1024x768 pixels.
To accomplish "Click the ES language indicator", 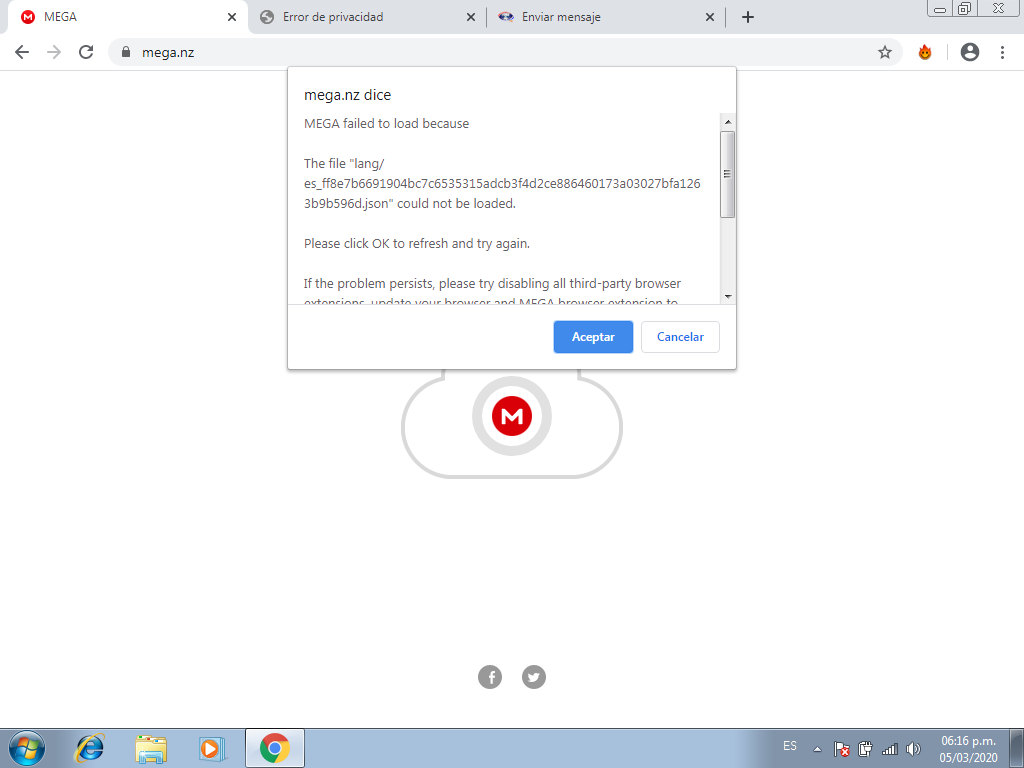I will pos(790,746).
